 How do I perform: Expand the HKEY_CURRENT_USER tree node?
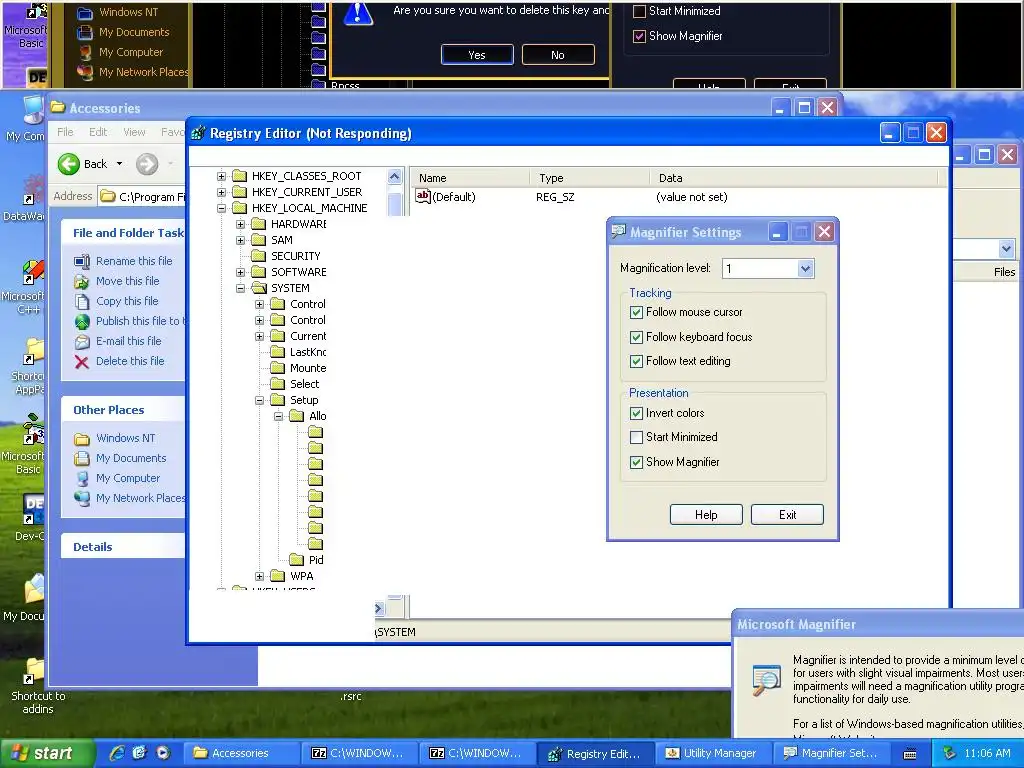tap(221, 192)
